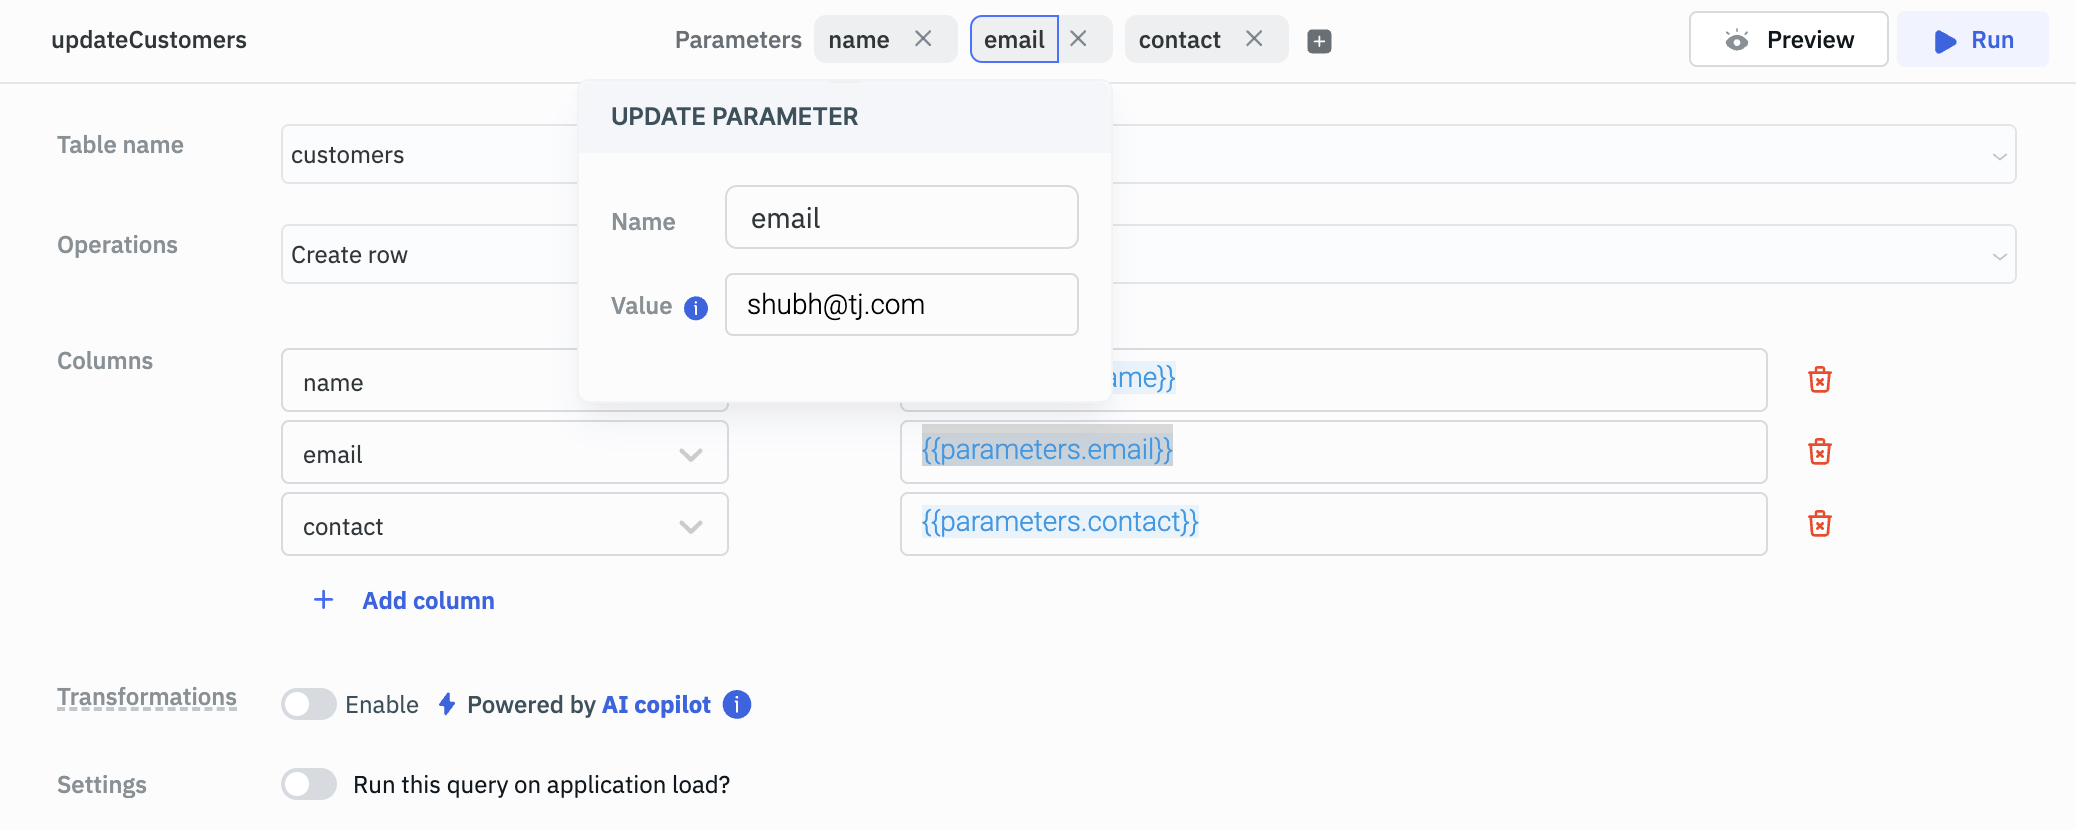This screenshot has width=2076, height=830.
Task: Expand the contact column dropdown
Action: point(690,527)
